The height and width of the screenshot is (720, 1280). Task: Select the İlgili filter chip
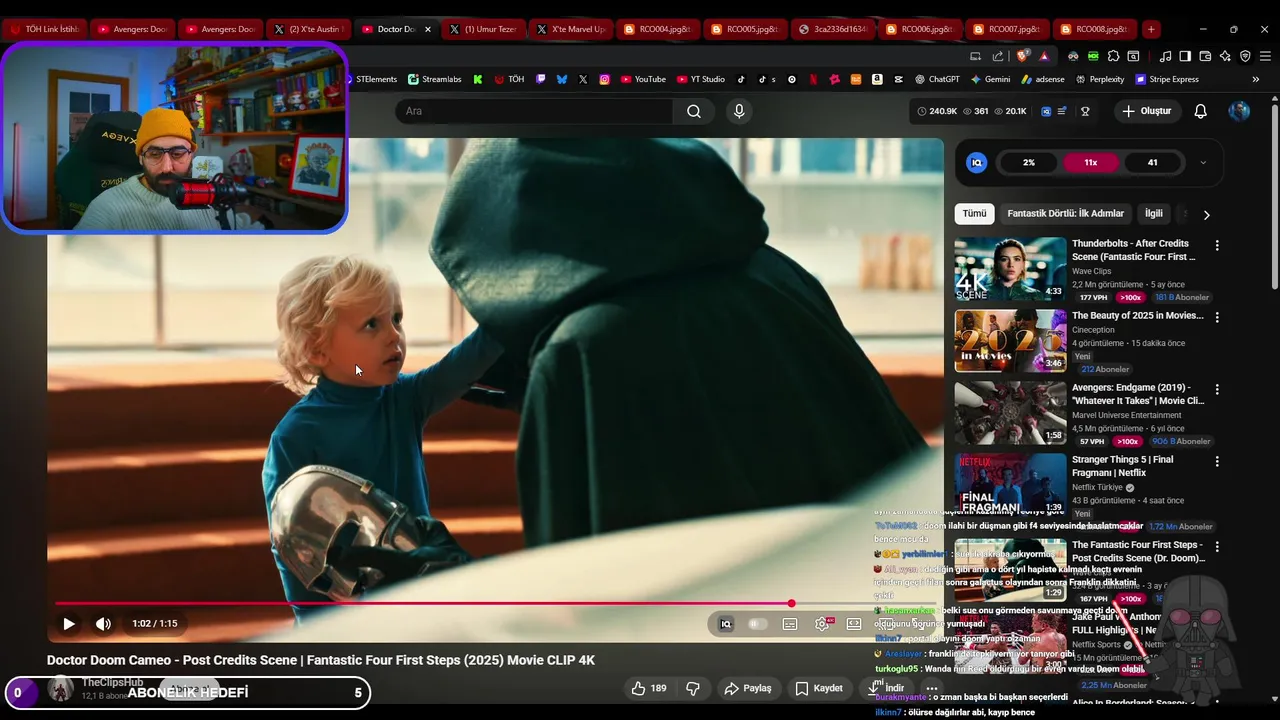coord(1154,213)
